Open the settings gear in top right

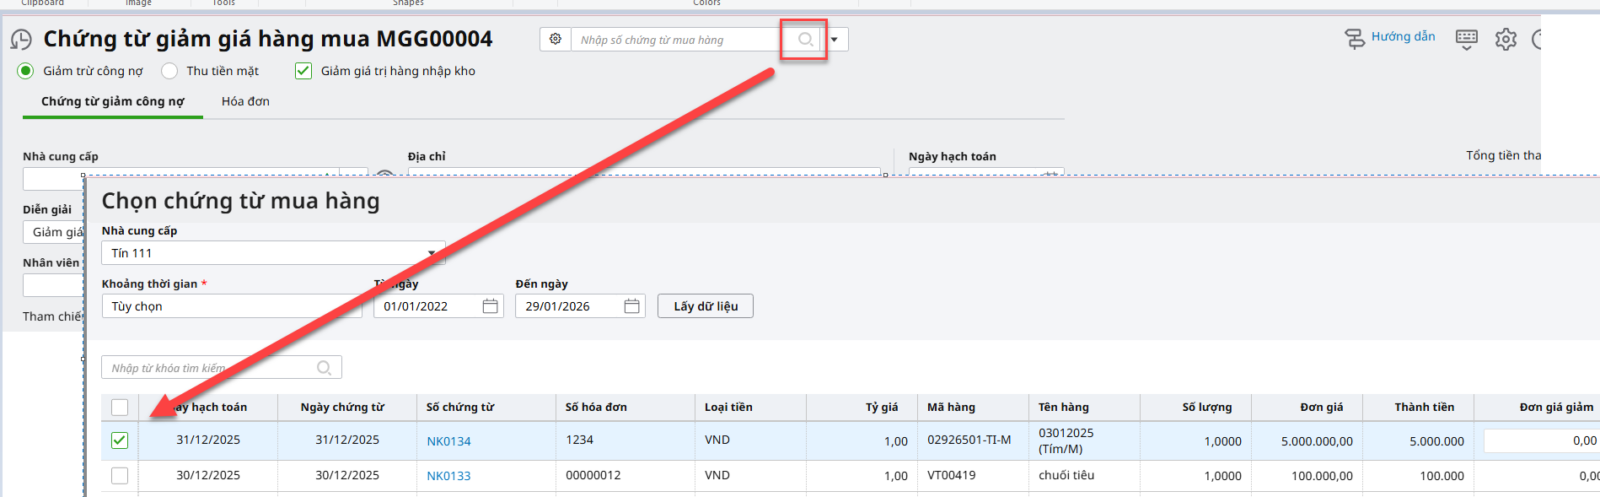pos(1505,39)
